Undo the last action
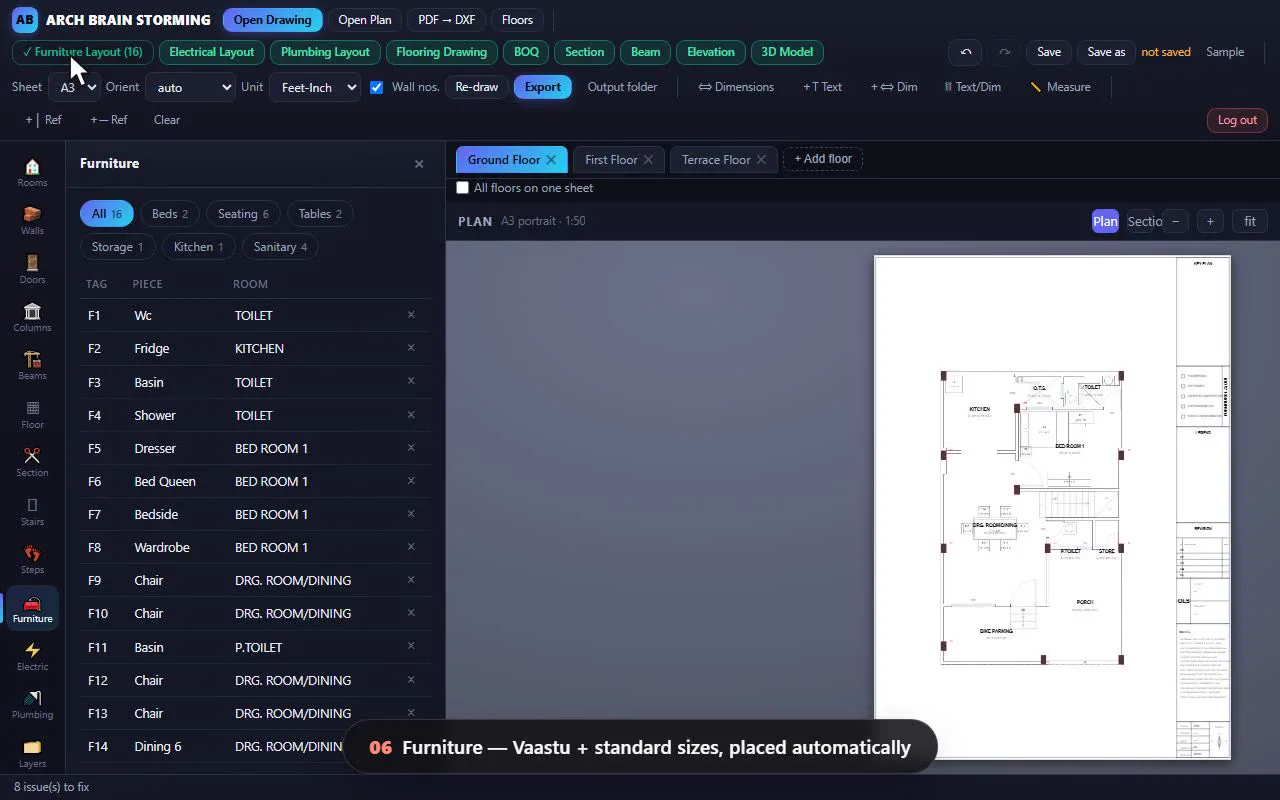The height and width of the screenshot is (800, 1280). click(x=965, y=52)
